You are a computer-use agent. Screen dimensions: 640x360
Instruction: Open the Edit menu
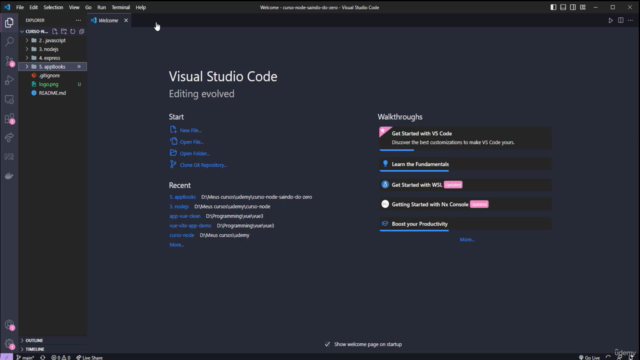pyautogui.click(x=33, y=7)
